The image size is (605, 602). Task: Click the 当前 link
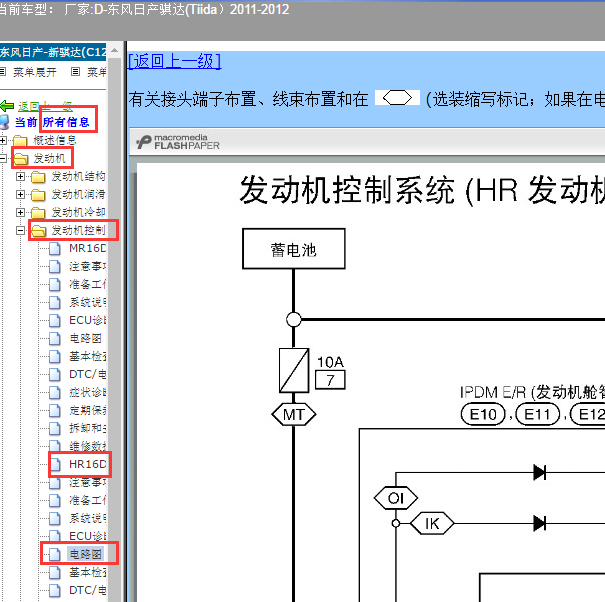tap(26, 122)
